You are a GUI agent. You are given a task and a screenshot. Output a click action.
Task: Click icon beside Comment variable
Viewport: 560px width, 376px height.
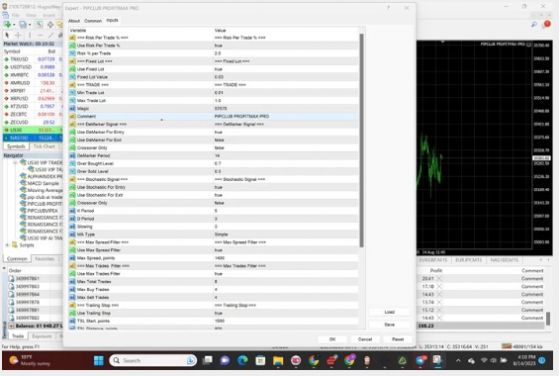pyautogui.click(x=72, y=116)
